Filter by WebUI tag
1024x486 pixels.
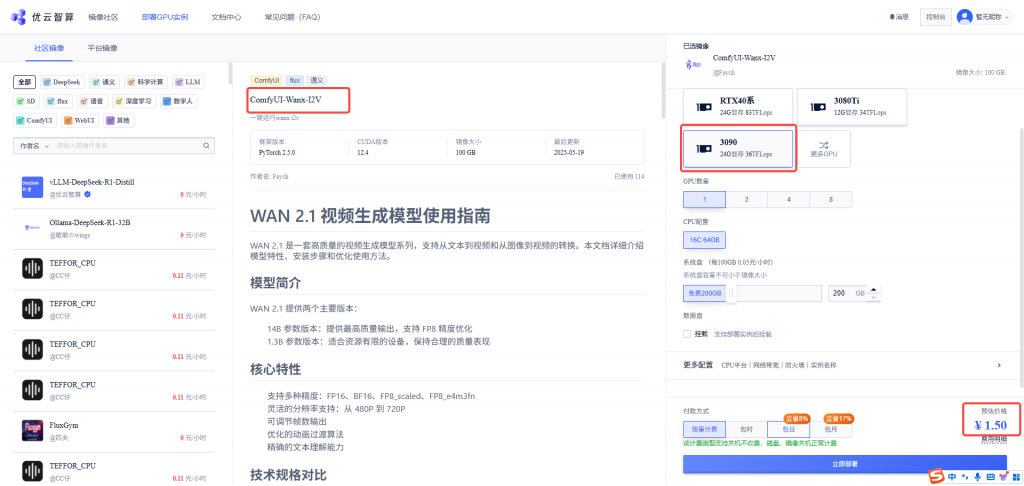click(x=80, y=121)
